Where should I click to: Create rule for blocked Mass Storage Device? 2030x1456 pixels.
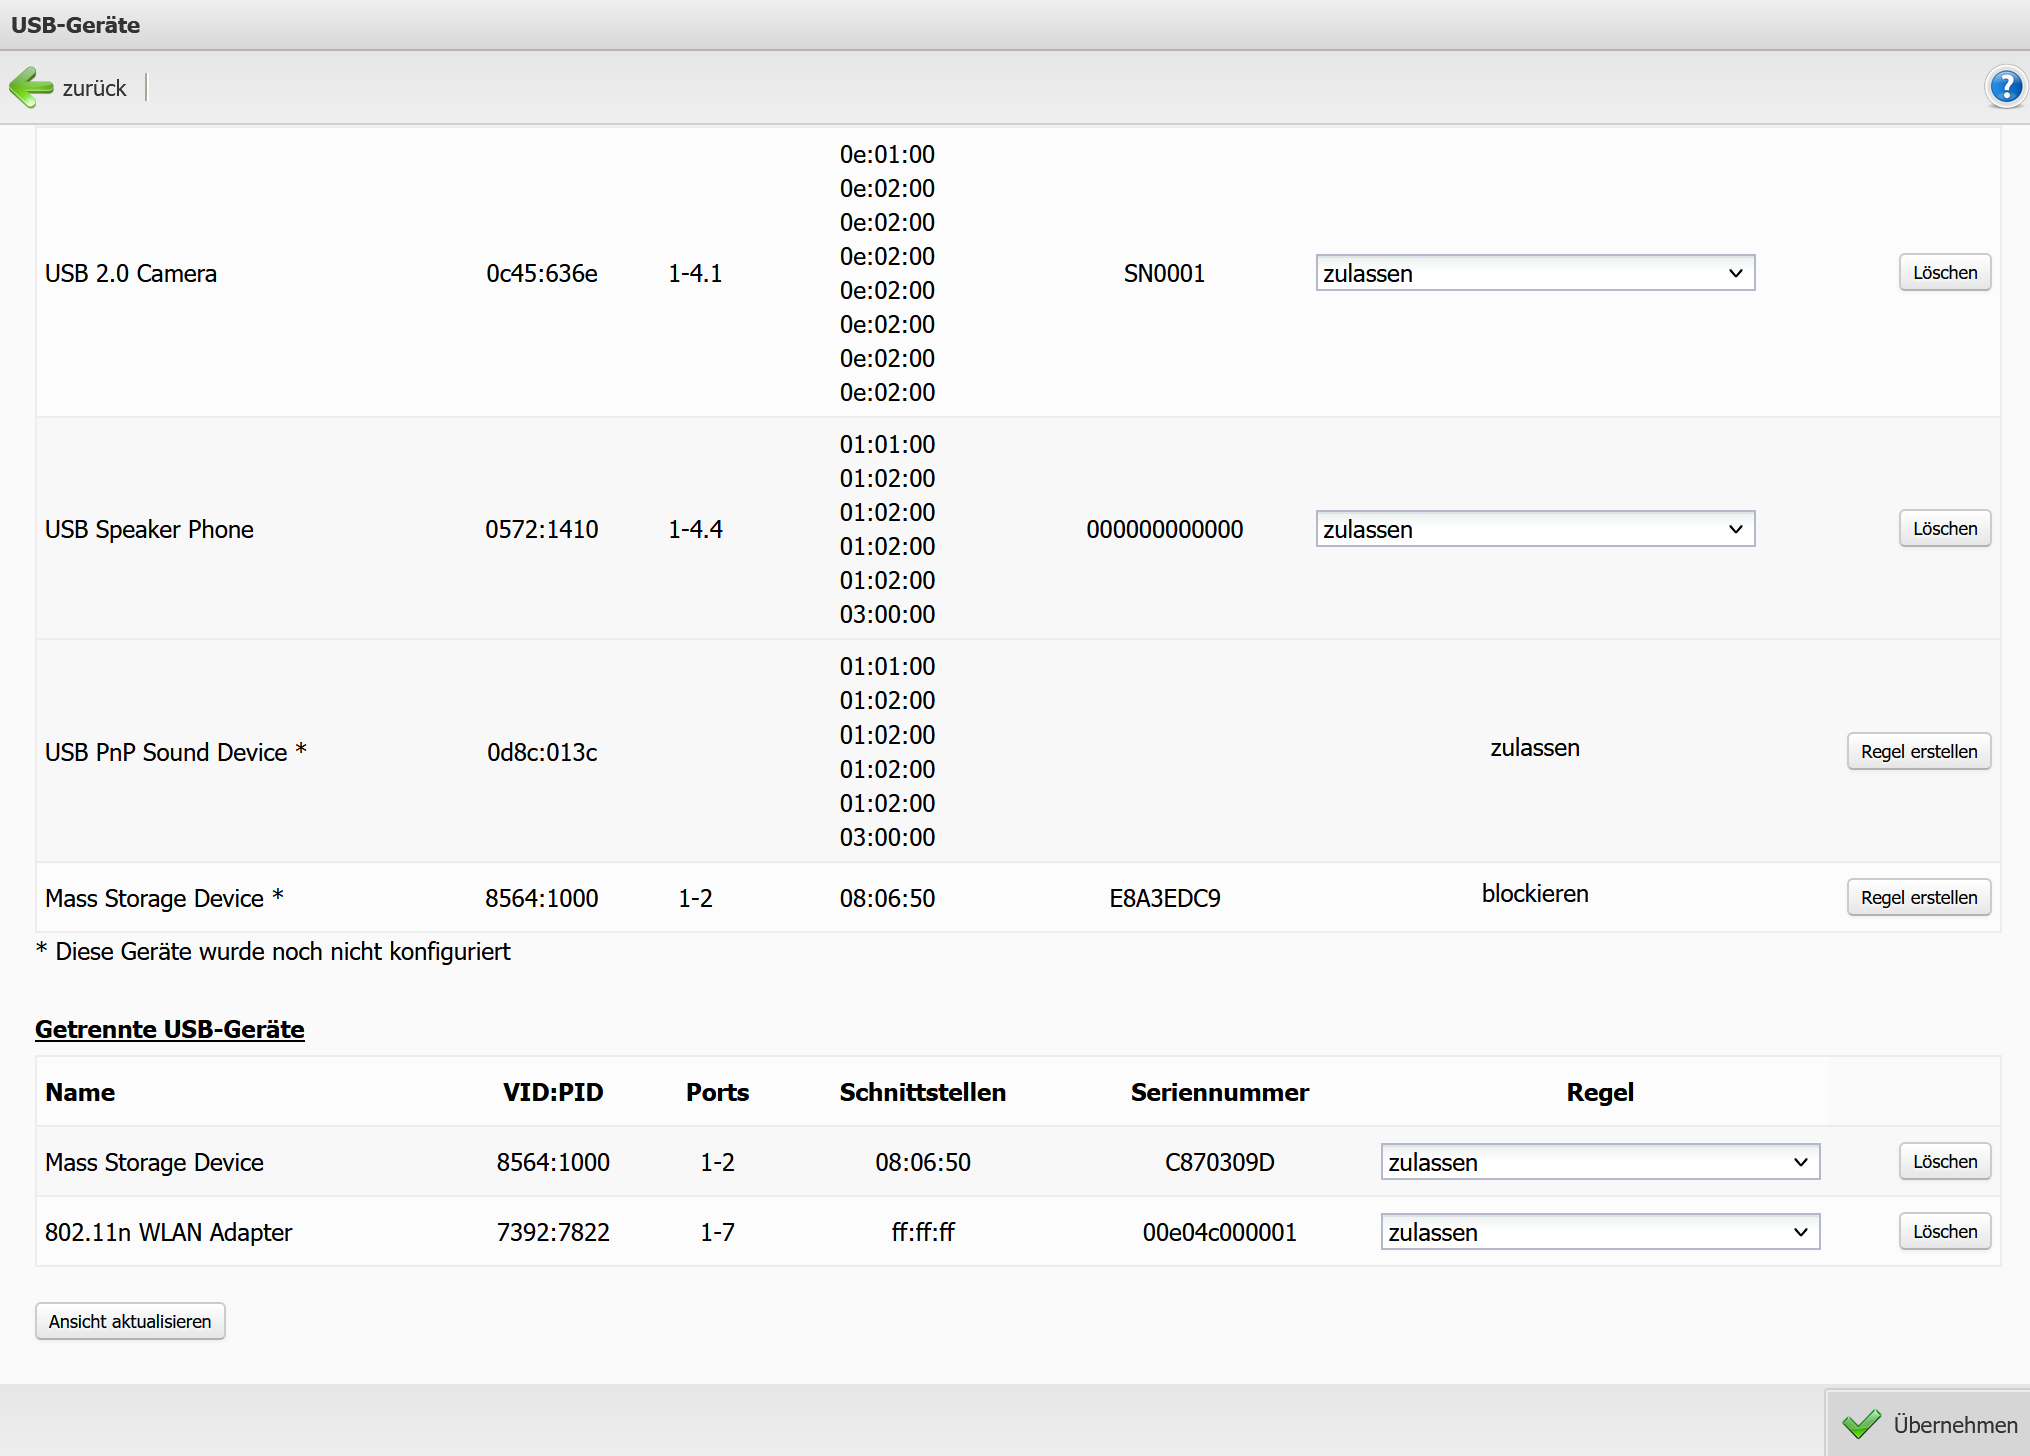[1918, 898]
